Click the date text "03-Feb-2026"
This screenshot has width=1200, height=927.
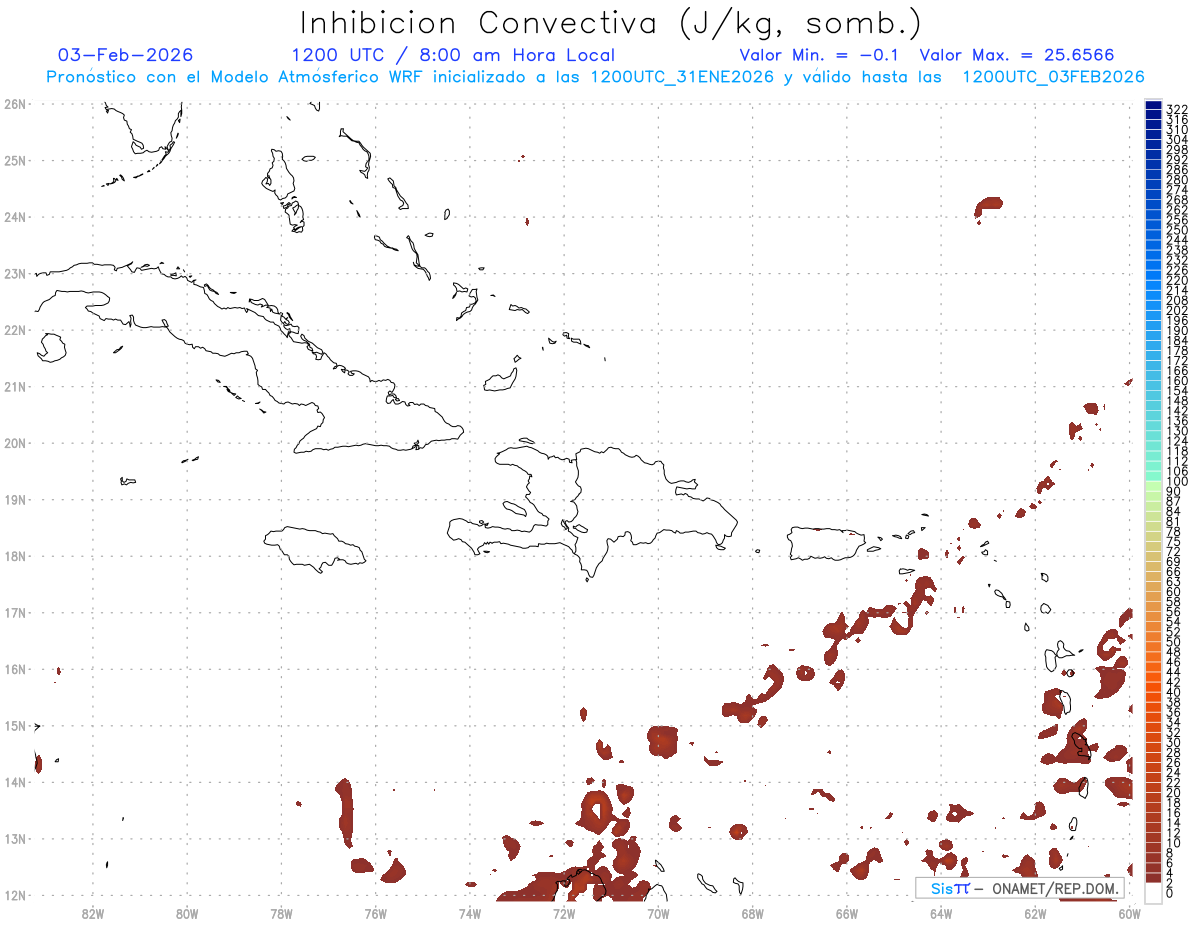click(x=126, y=55)
